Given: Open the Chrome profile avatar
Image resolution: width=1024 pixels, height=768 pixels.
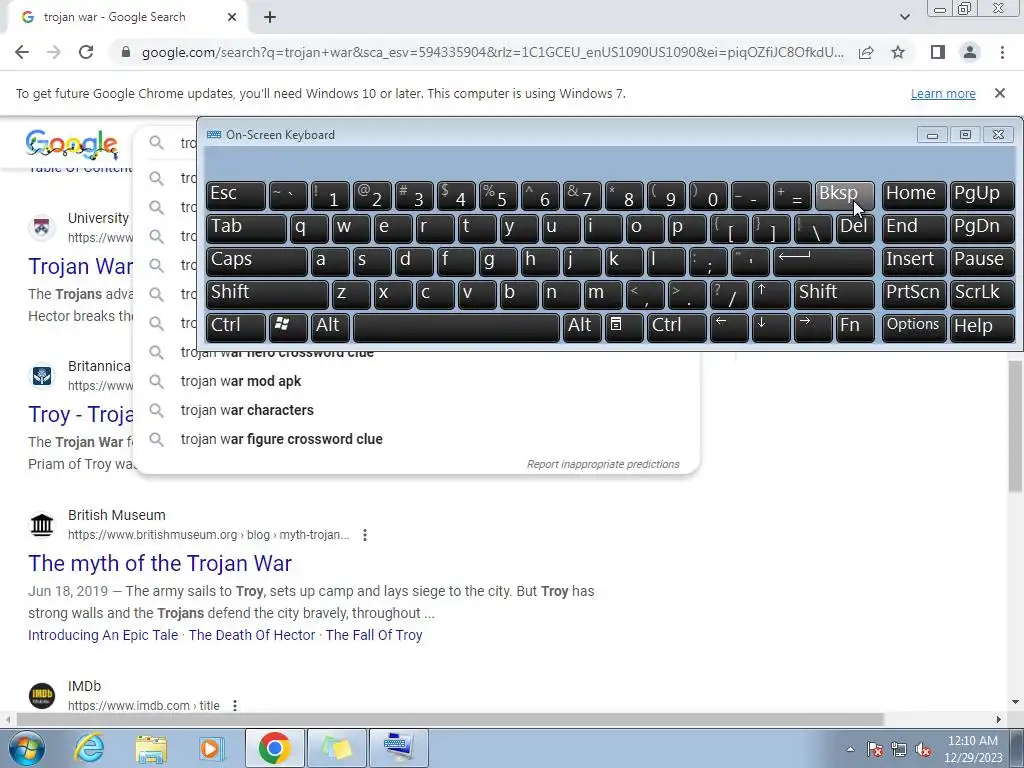Looking at the screenshot, I should click(970, 52).
